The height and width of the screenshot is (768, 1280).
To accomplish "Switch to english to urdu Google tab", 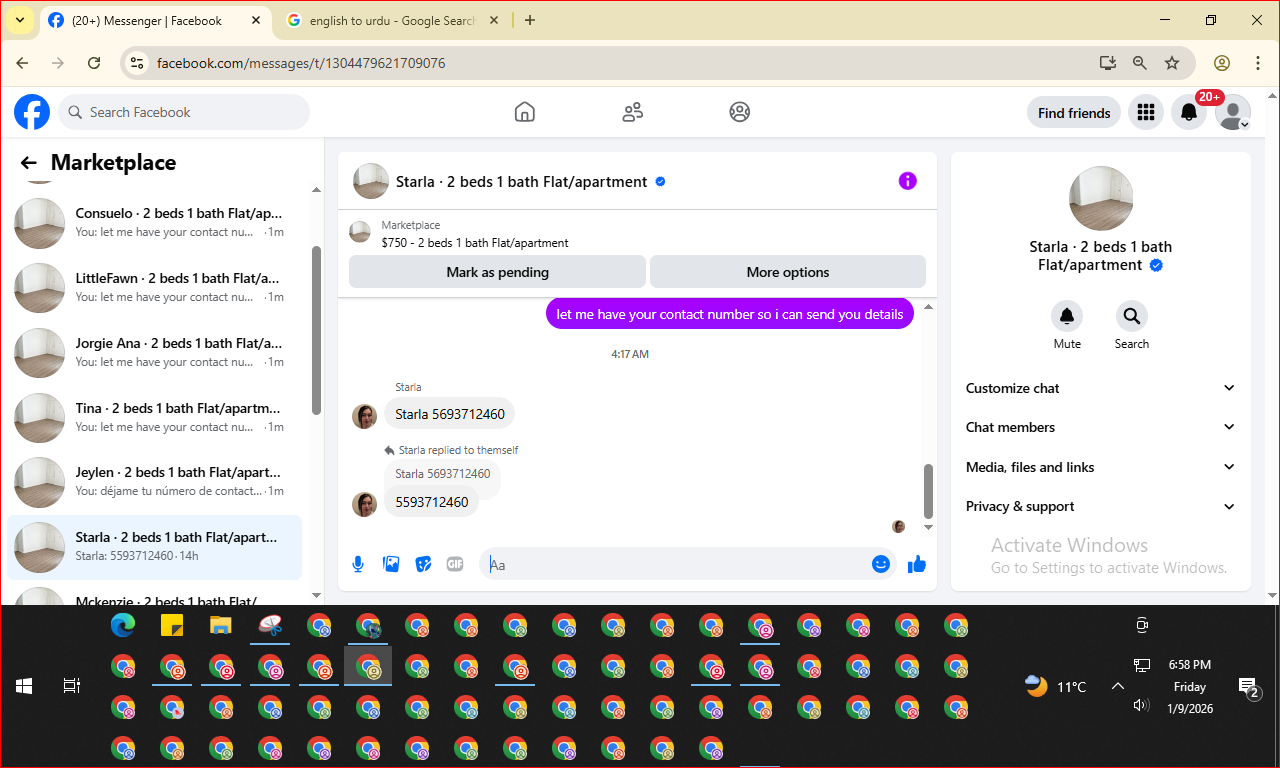I will click(x=390, y=20).
